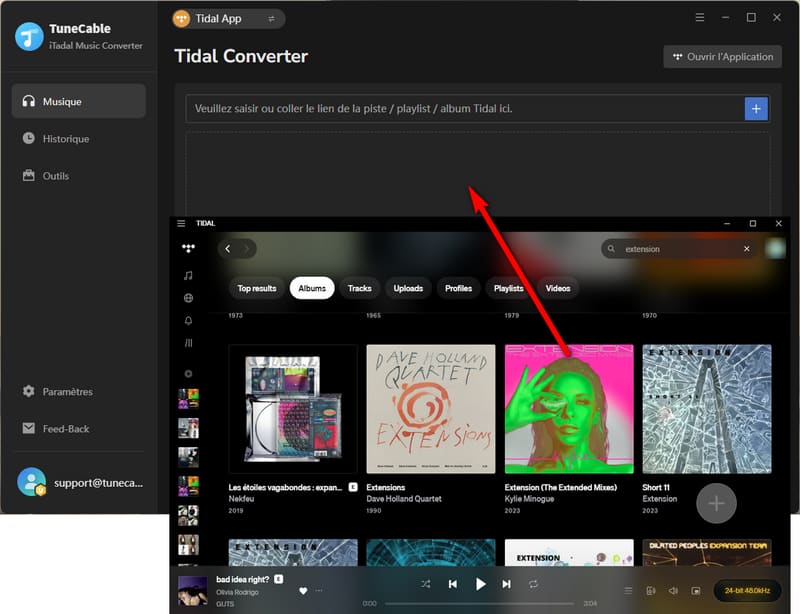
Task: Select the Playlists tab
Action: coord(509,288)
